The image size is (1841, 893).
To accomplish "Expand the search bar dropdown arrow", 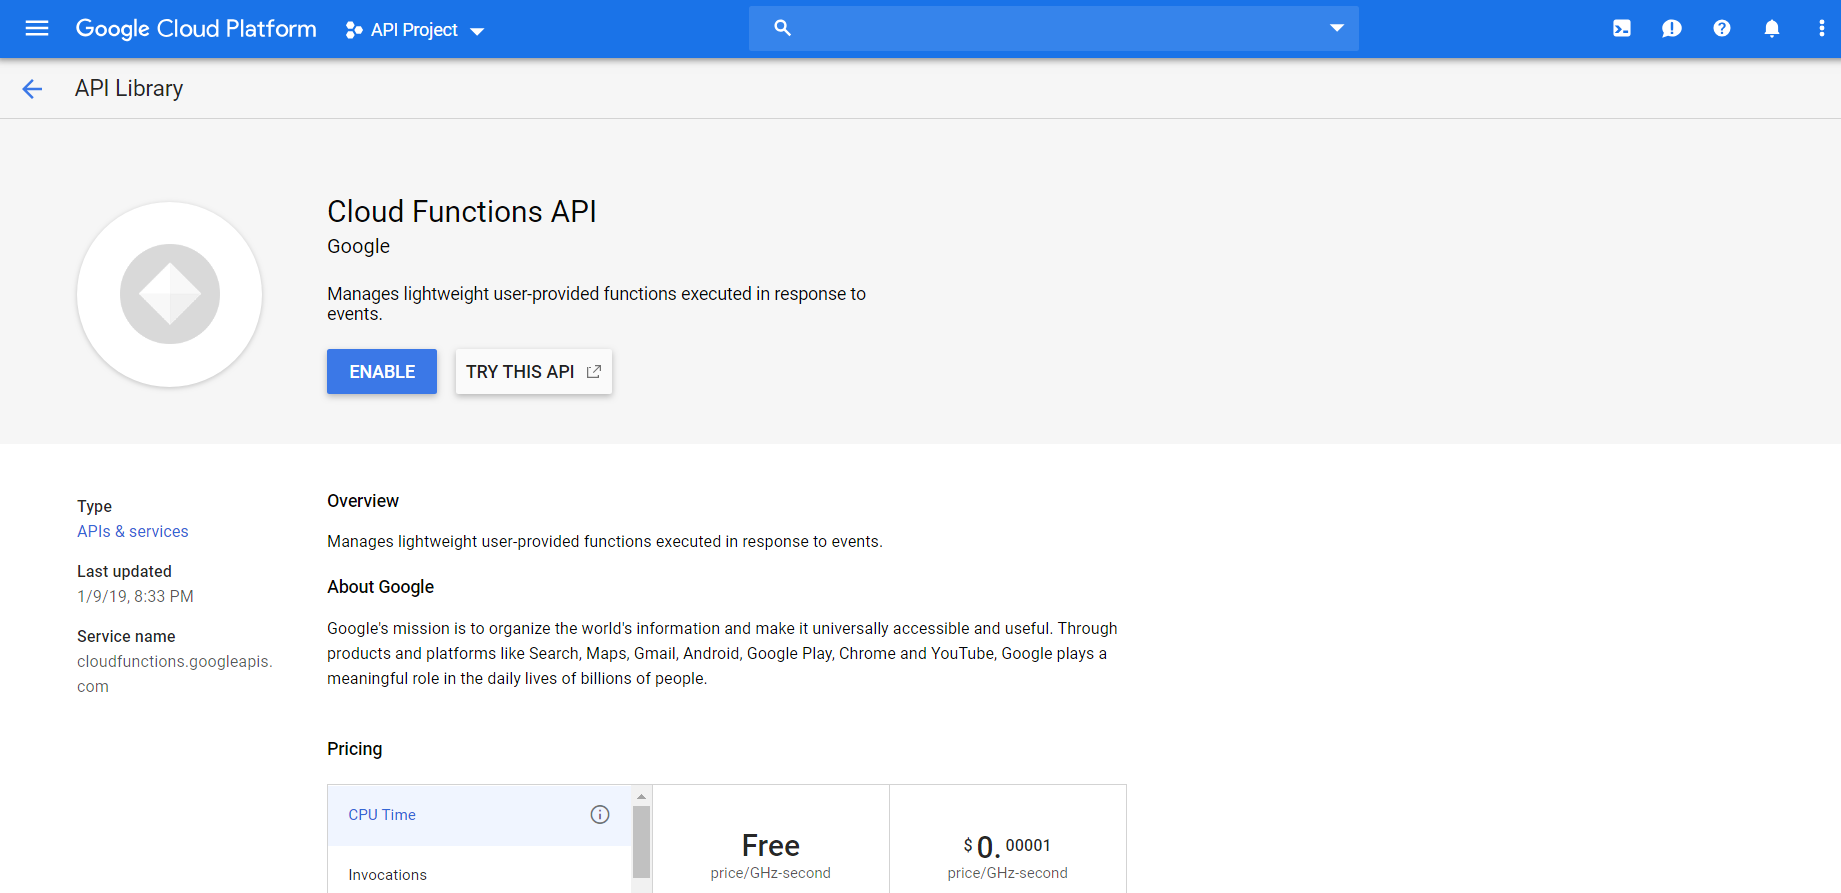I will click(1337, 28).
